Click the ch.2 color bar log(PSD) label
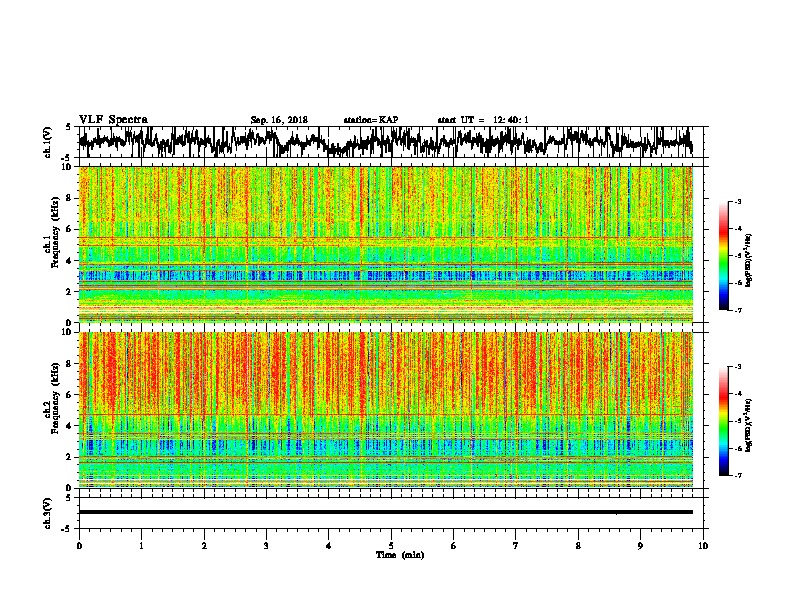This screenshot has width=792, height=612. pyautogui.click(x=749, y=425)
